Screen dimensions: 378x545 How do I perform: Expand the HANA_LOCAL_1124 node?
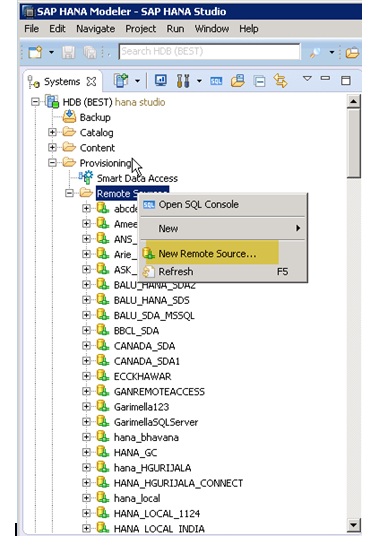point(86,513)
